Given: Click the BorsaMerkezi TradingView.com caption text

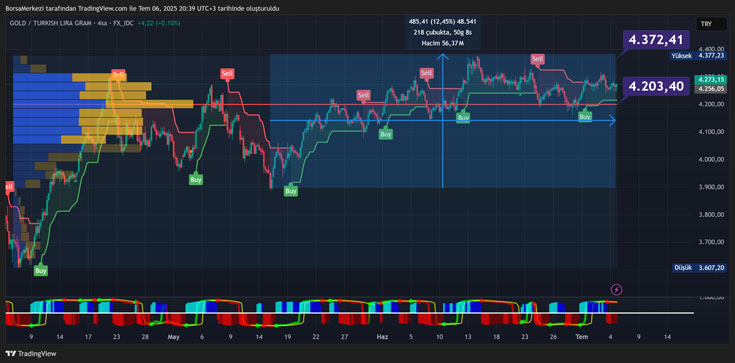Looking at the screenshot, I should [x=142, y=8].
